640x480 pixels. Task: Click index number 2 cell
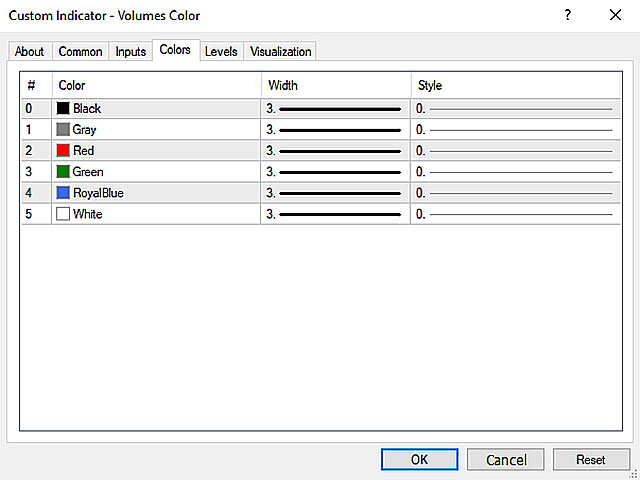point(37,151)
